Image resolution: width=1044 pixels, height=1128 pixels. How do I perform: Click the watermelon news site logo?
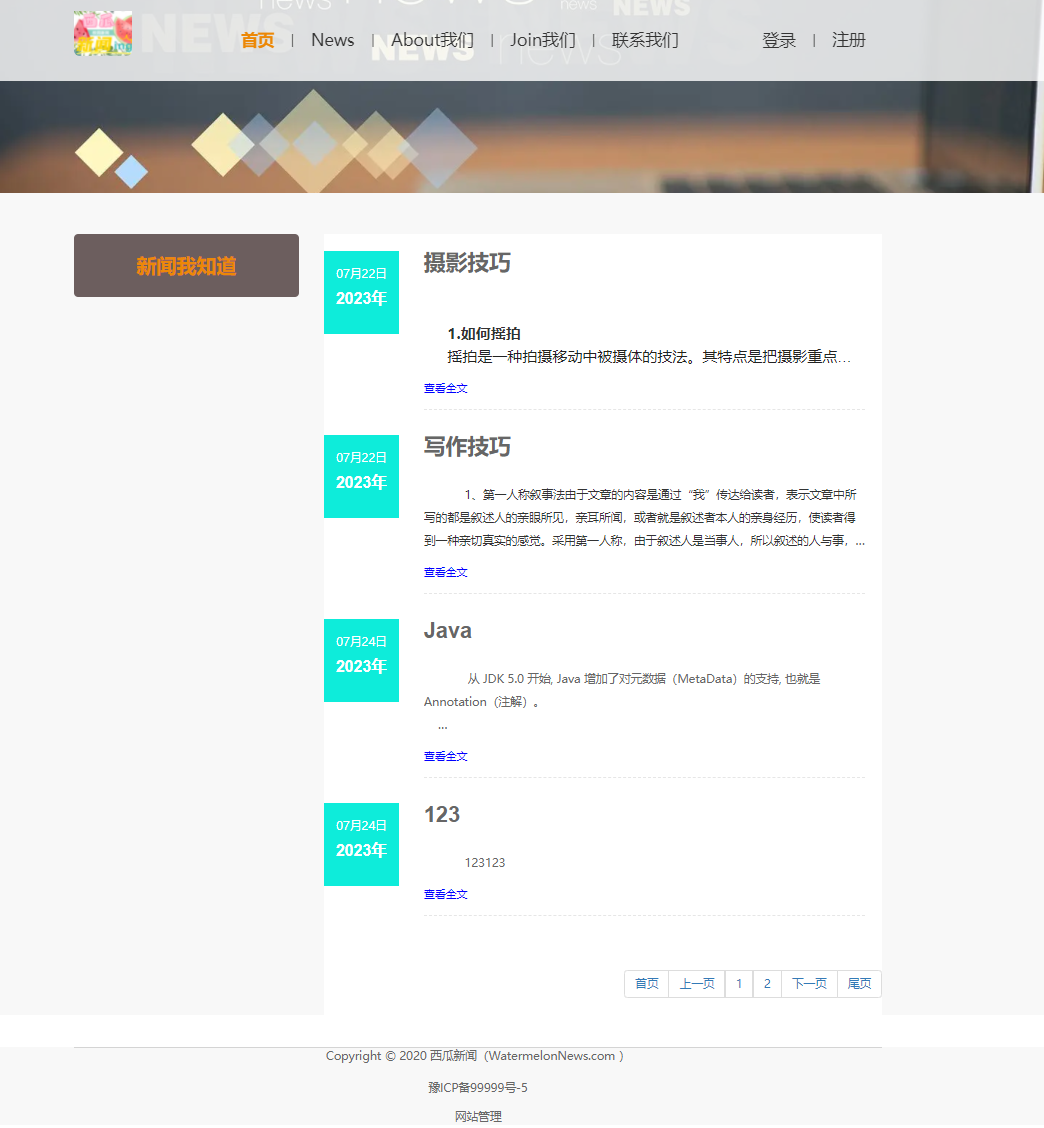103,33
